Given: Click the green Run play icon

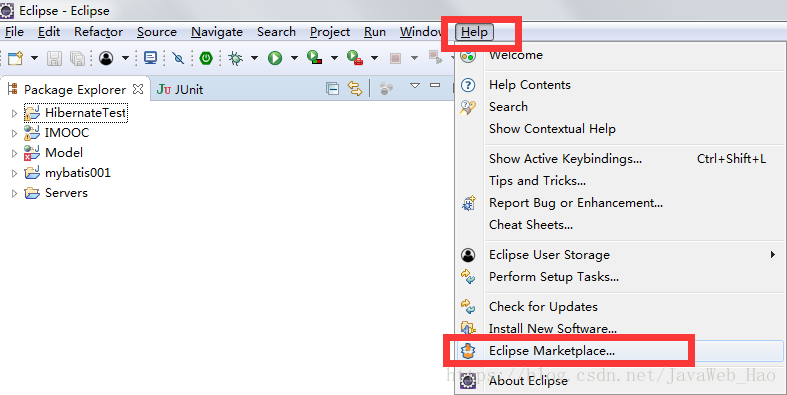Looking at the screenshot, I should (275, 58).
